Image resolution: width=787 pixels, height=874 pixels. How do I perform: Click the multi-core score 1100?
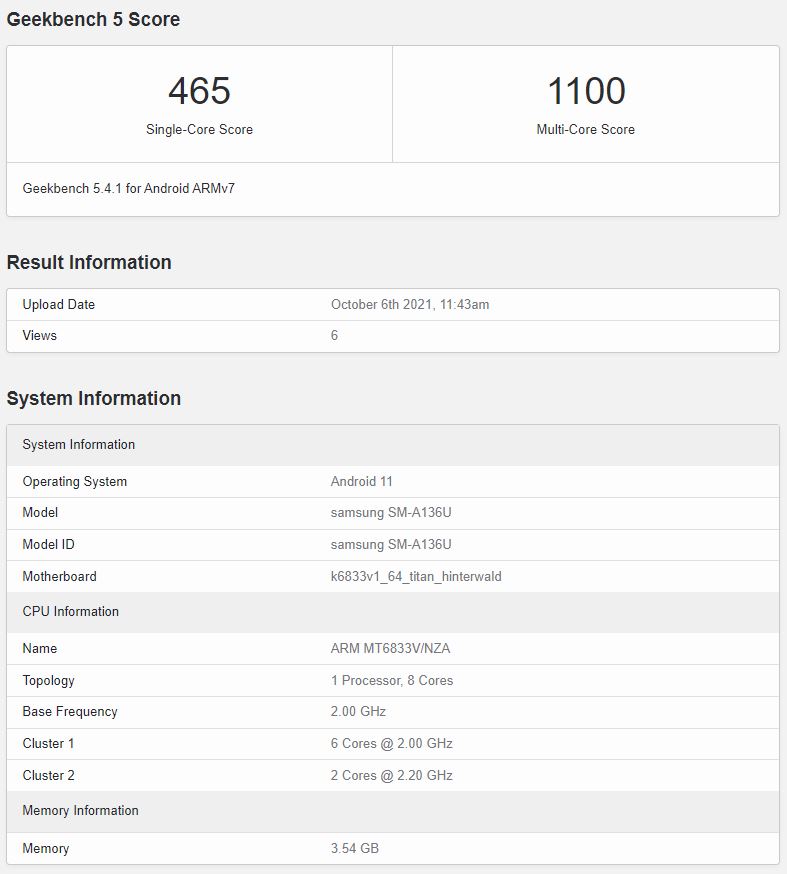[x=586, y=91]
